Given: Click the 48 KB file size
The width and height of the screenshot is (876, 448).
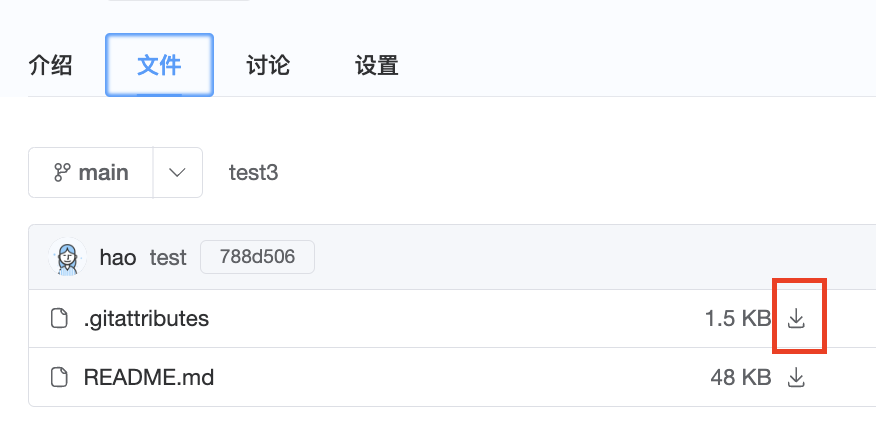Looking at the screenshot, I should [x=741, y=377].
